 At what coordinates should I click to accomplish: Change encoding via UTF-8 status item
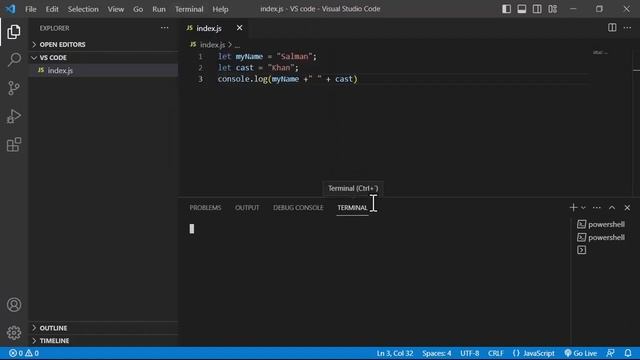pos(469,353)
